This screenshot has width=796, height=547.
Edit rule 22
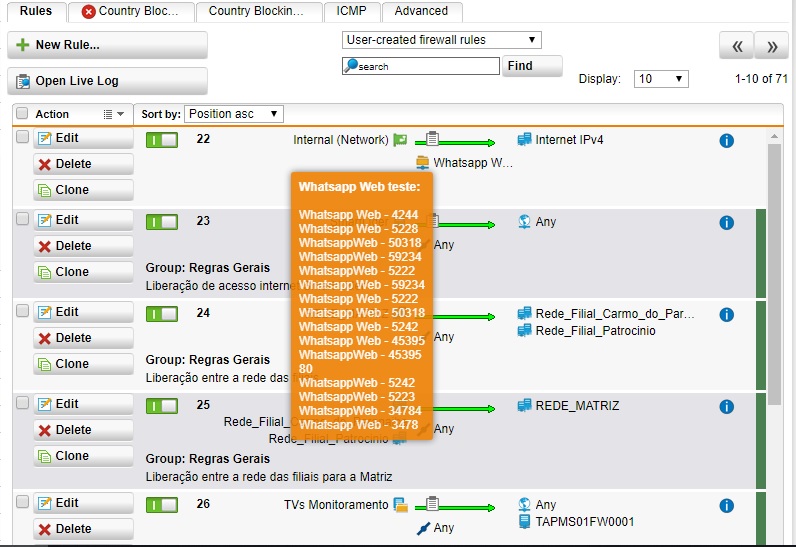pyautogui.click(x=84, y=138)
